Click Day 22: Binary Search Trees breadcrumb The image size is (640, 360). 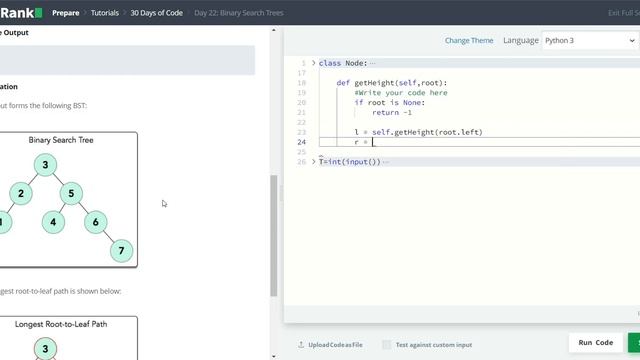[239, 13]
